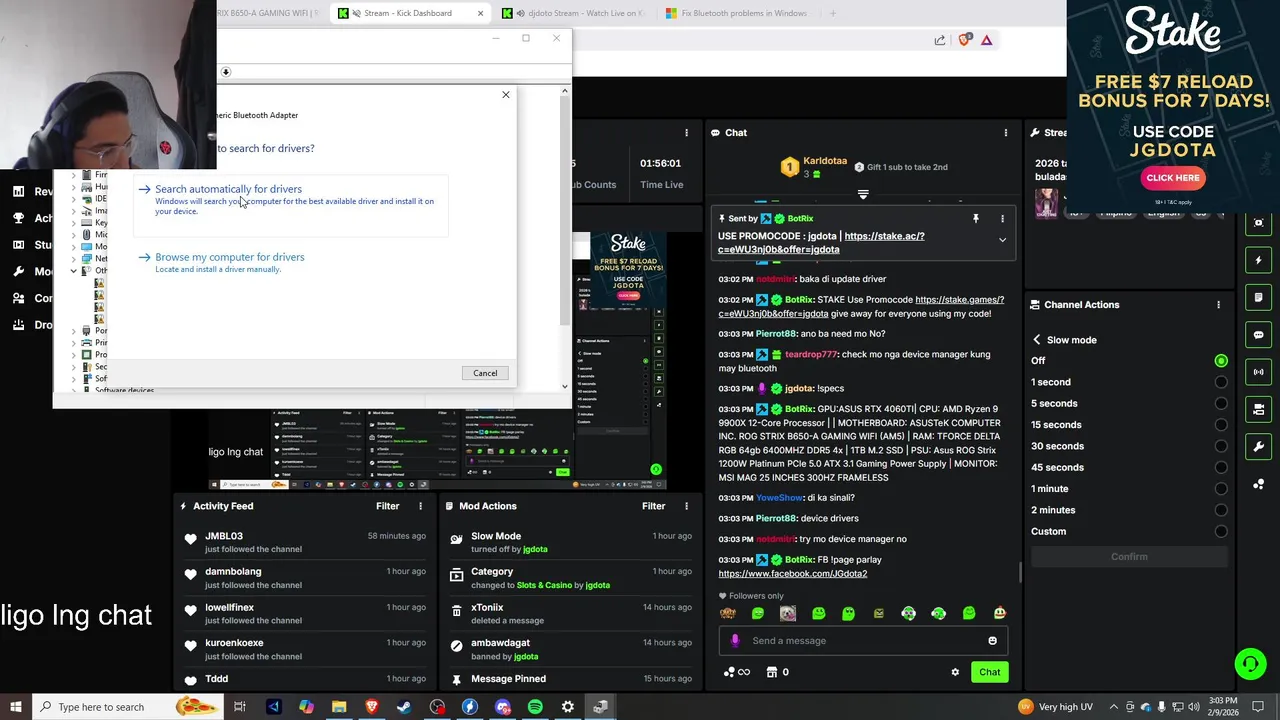This screenshot has width=1280, height=720.
Task: Select 2 minutes slow mode
Action: pyautogui.click(x=1221, y=510)
